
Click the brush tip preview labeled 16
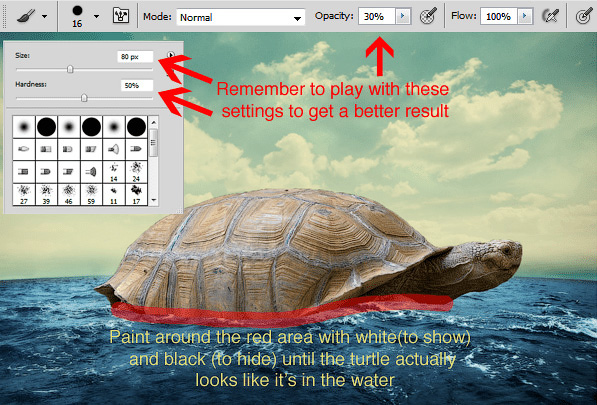tap(77, 16)
